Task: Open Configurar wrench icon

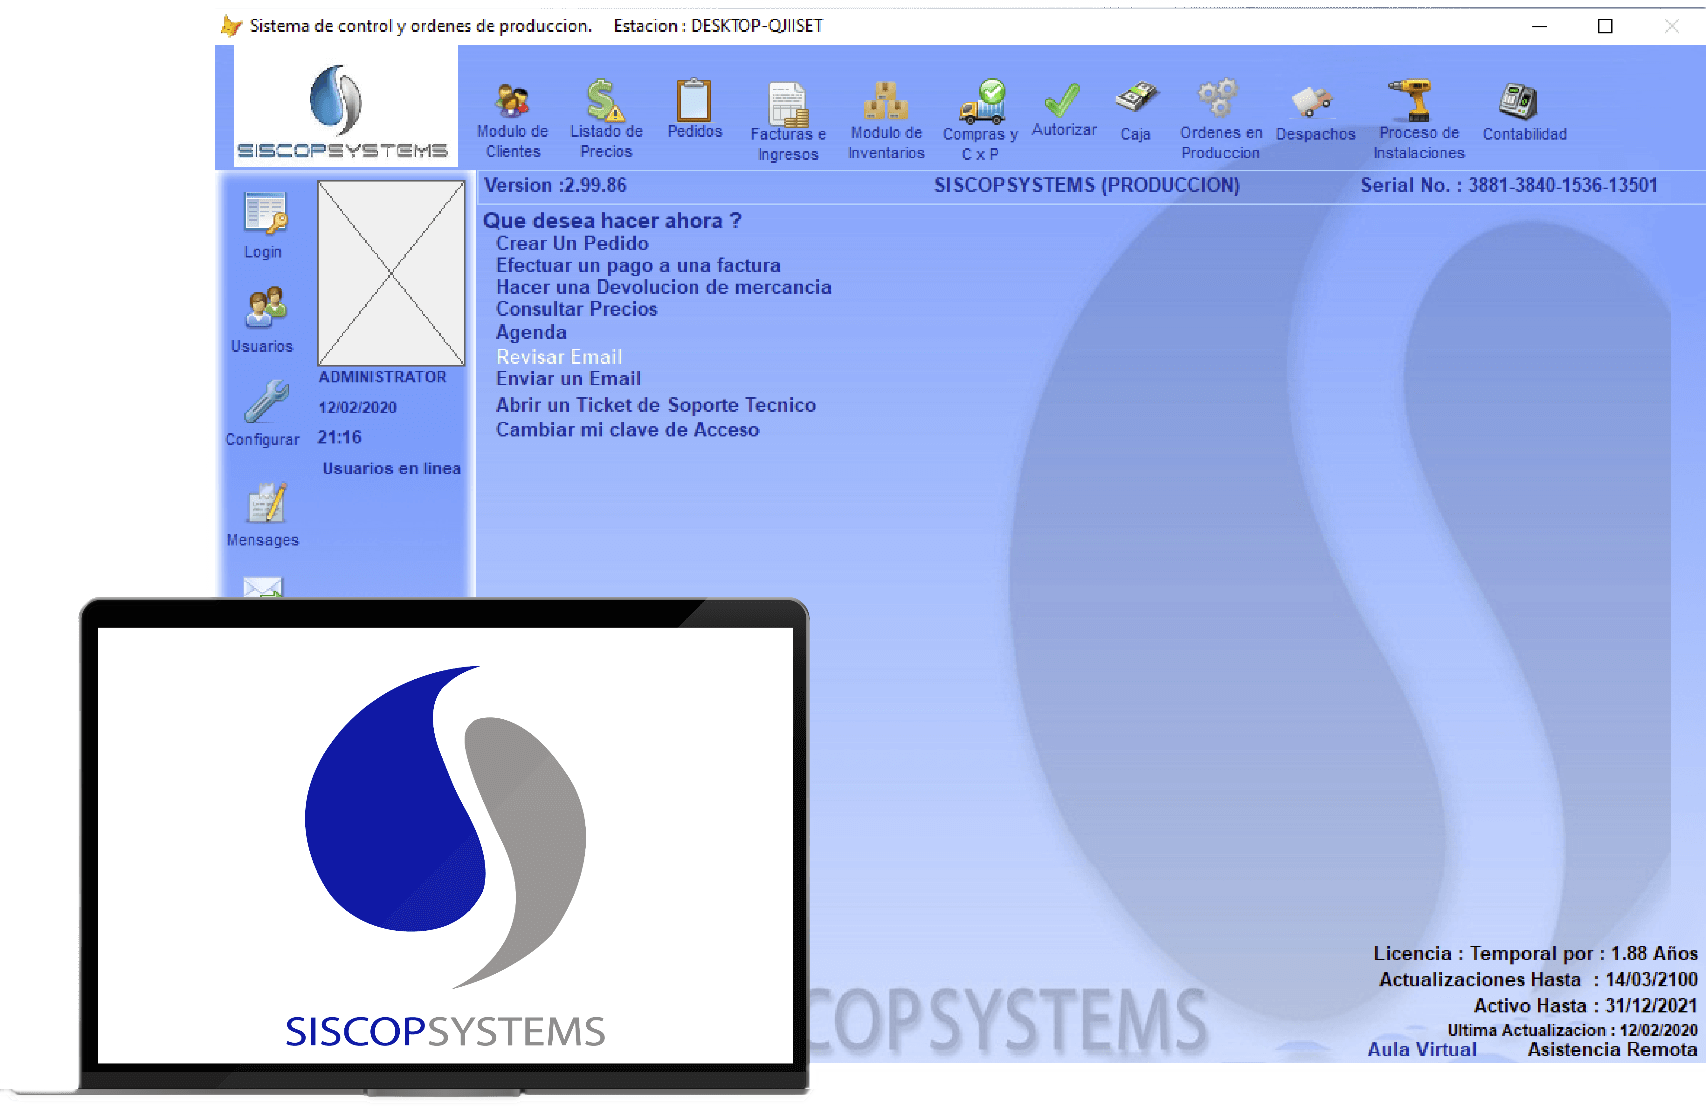Action: (265, 402)
